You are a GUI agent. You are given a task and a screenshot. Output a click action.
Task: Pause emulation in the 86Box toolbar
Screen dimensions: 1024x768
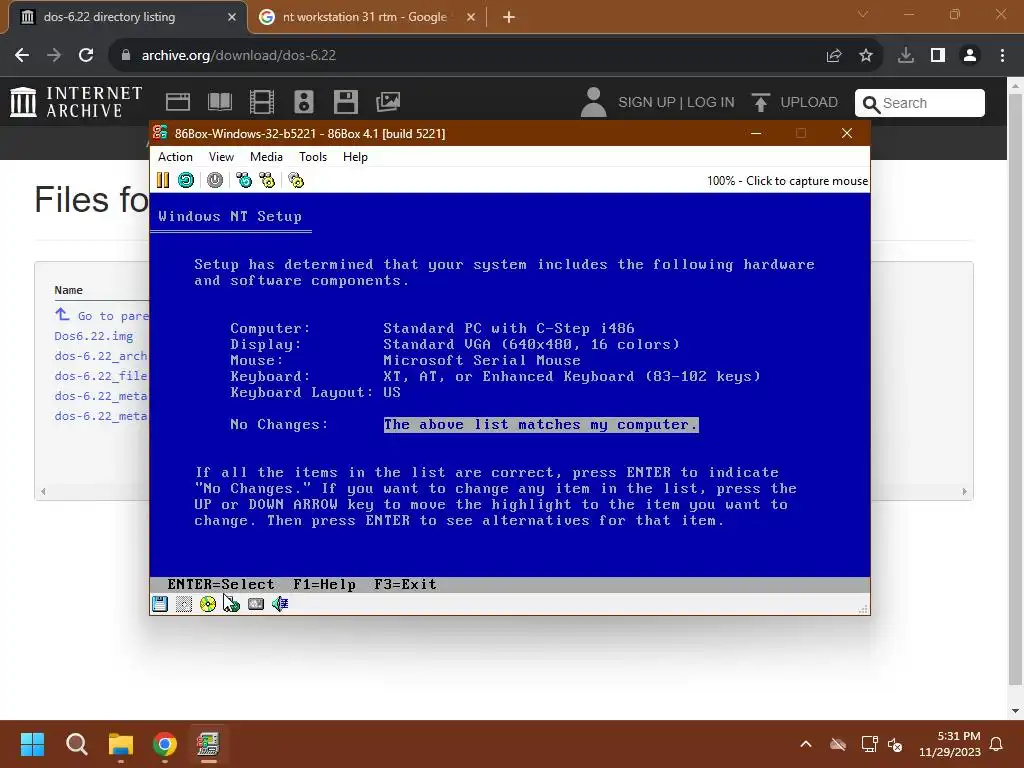tap(163, 180)
